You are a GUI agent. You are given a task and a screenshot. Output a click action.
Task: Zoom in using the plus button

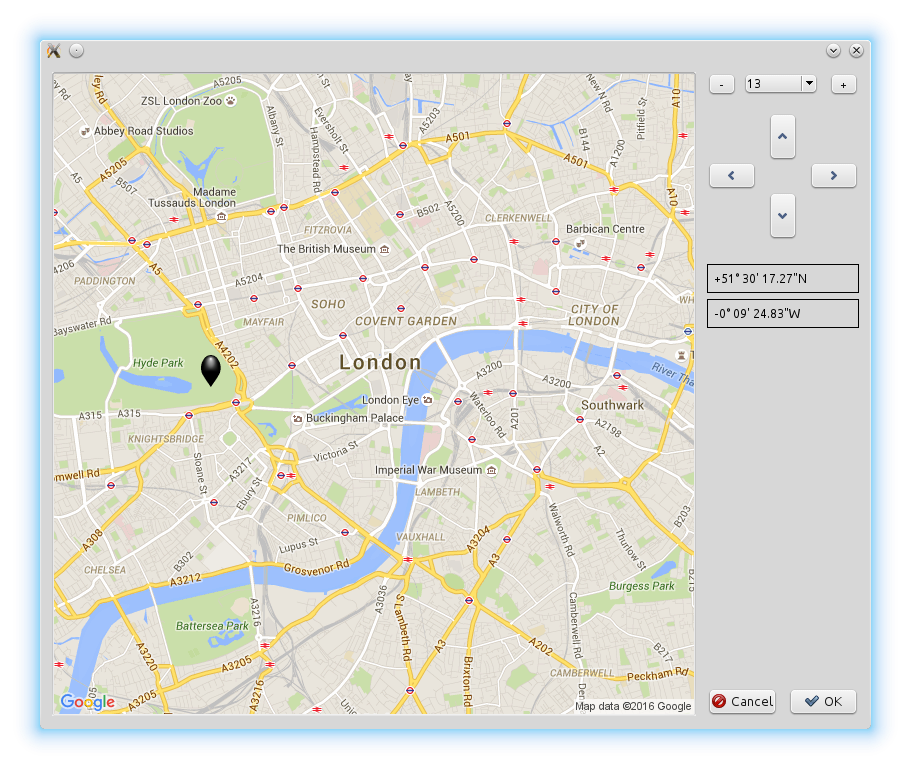point(843,85)
